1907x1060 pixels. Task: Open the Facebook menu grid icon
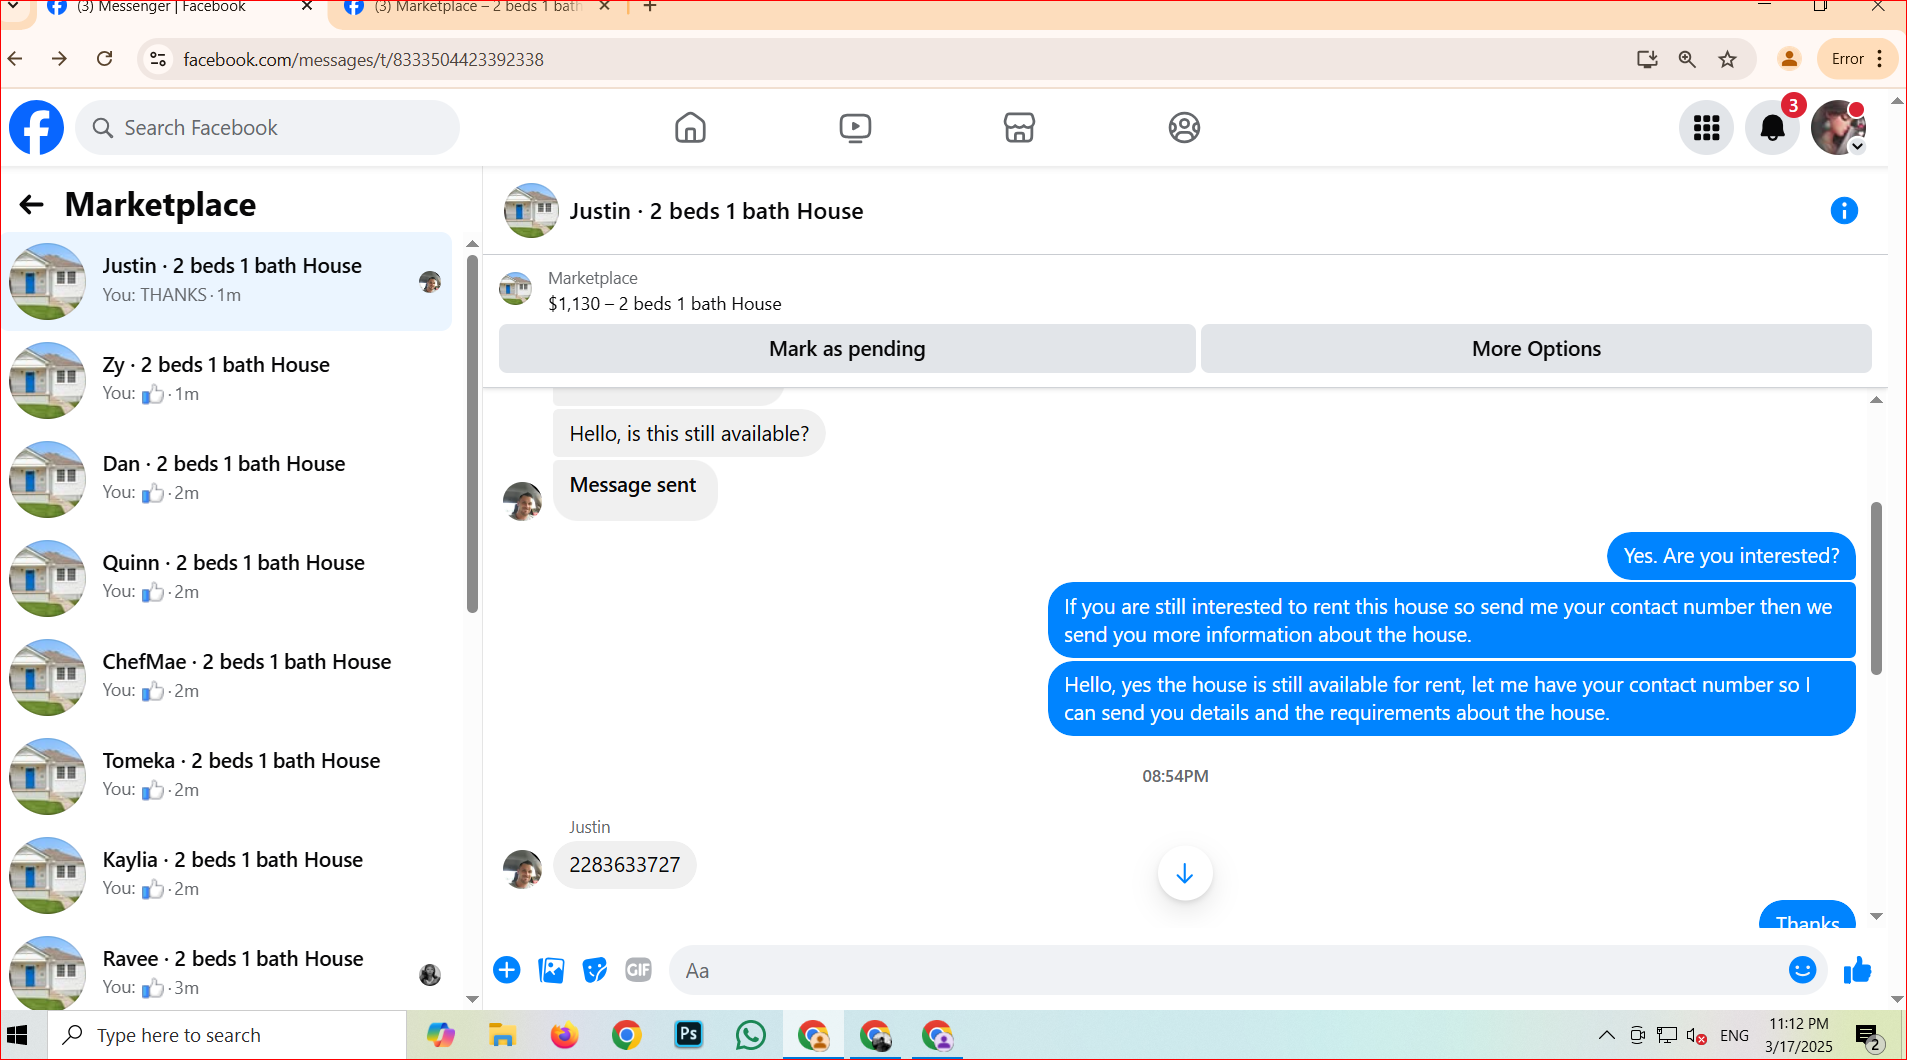coord(1706,128)
